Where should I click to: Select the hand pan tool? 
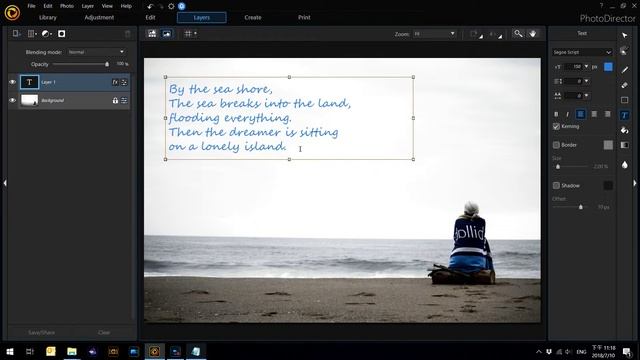pyautogui.click(x=533, y=34)
